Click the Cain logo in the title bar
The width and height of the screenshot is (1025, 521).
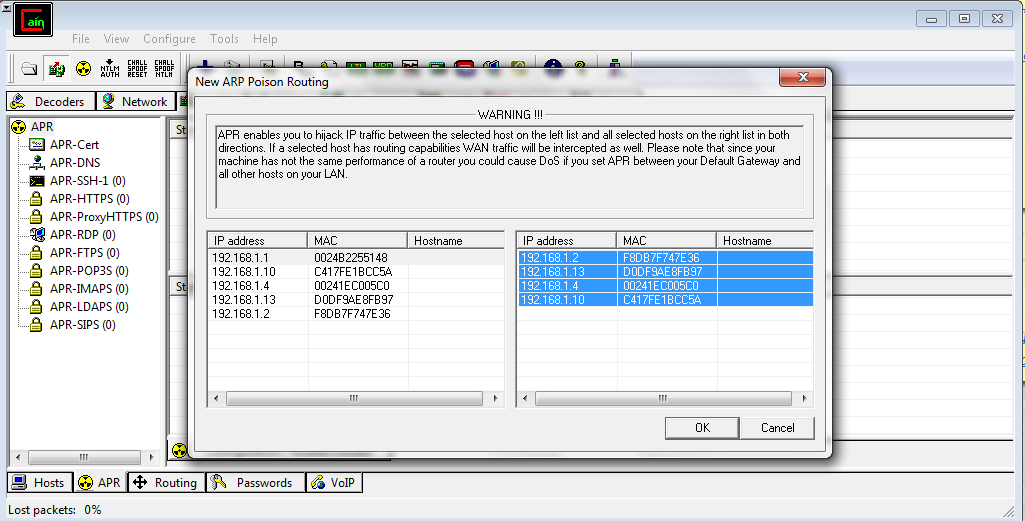coord(33,20)
